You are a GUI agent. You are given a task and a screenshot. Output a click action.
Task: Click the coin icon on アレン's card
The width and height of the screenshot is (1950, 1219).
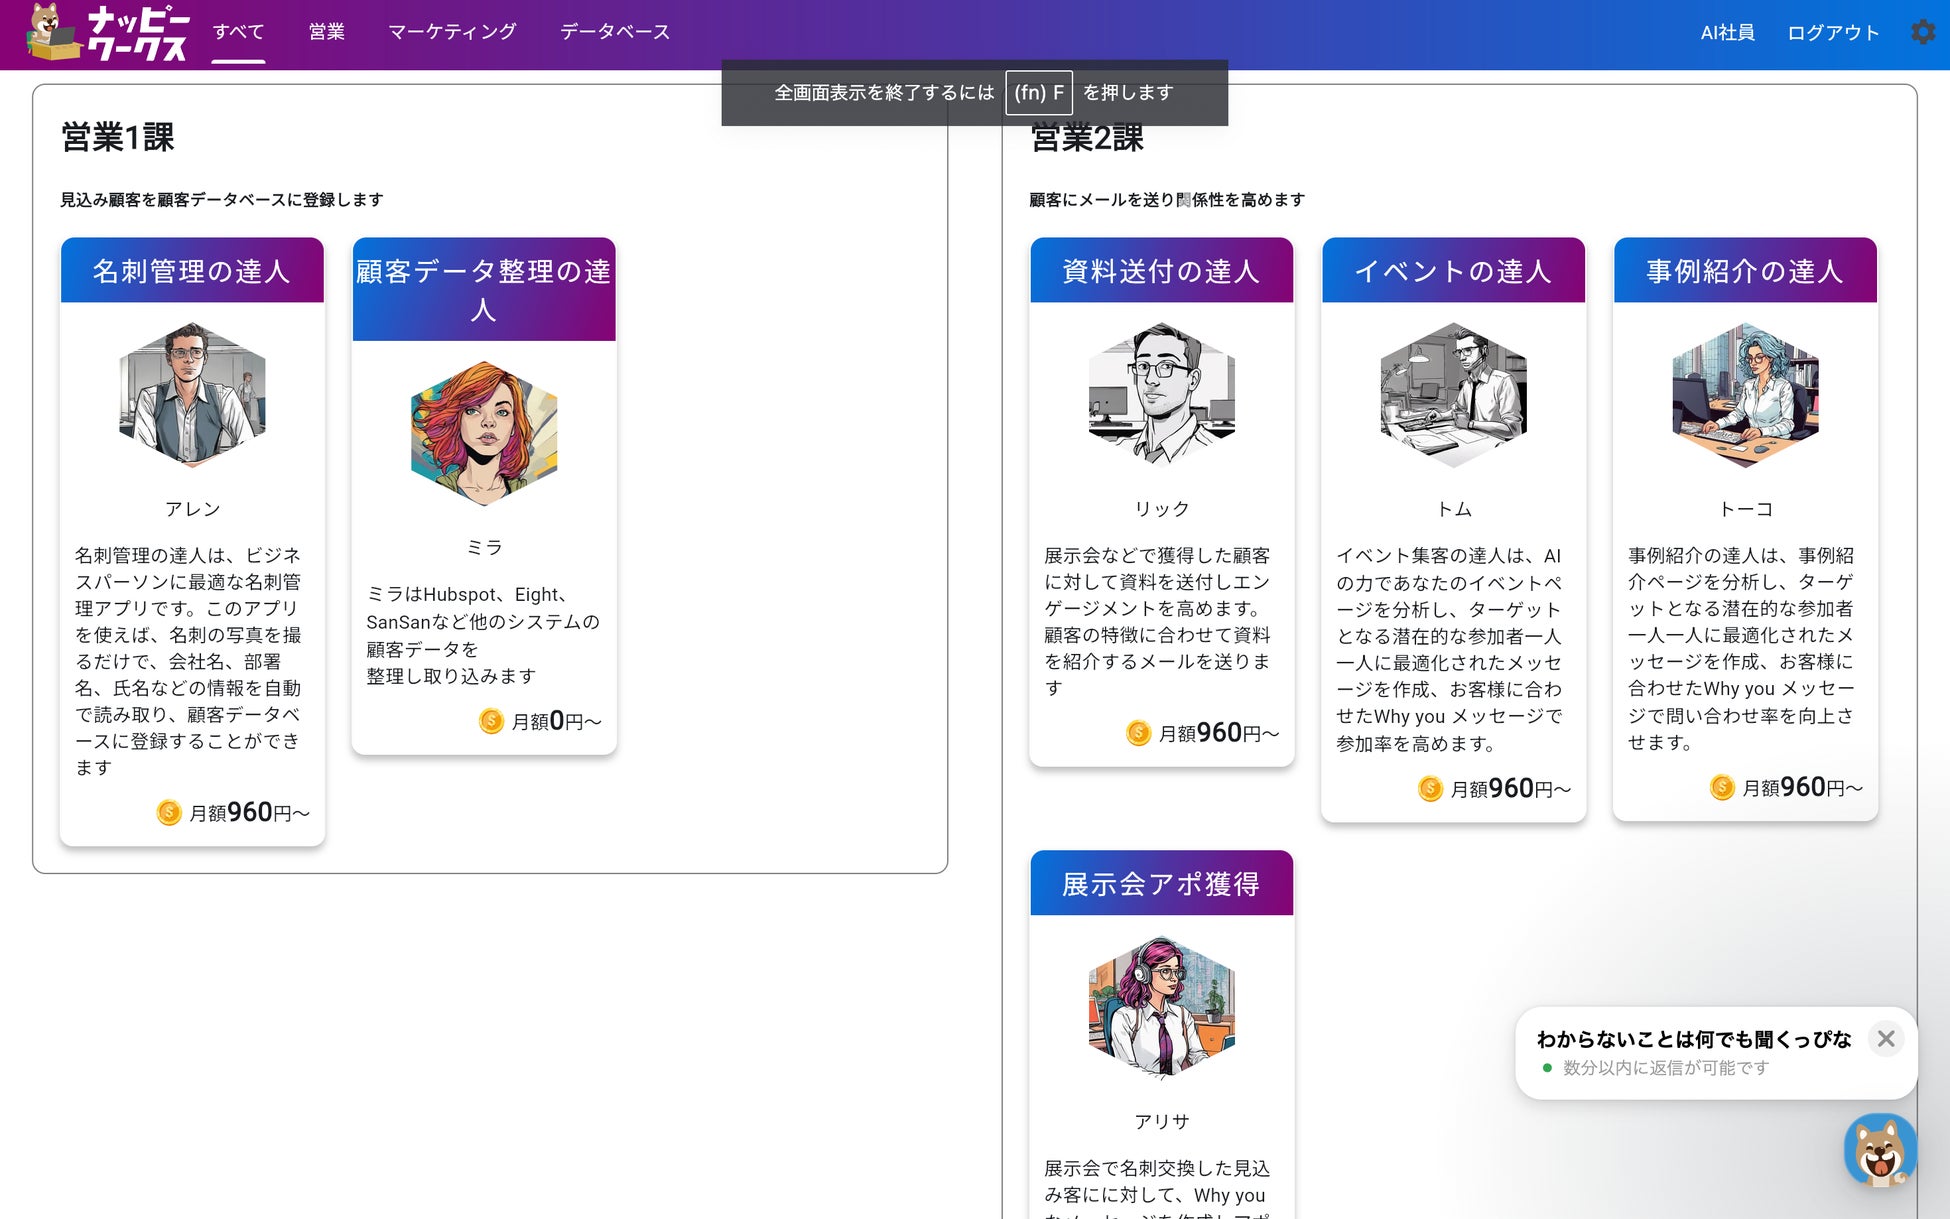click(169, 813)
